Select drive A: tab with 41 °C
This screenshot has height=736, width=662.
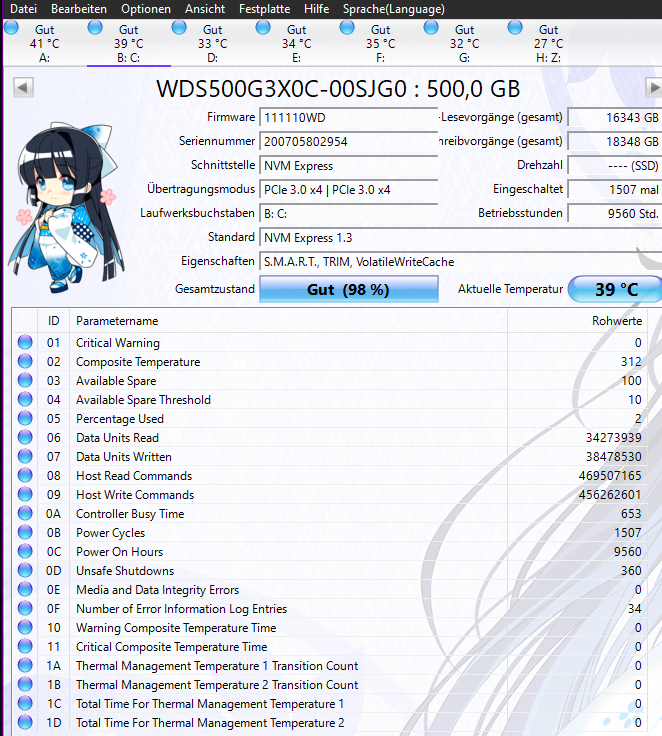[x=45, y=43]
